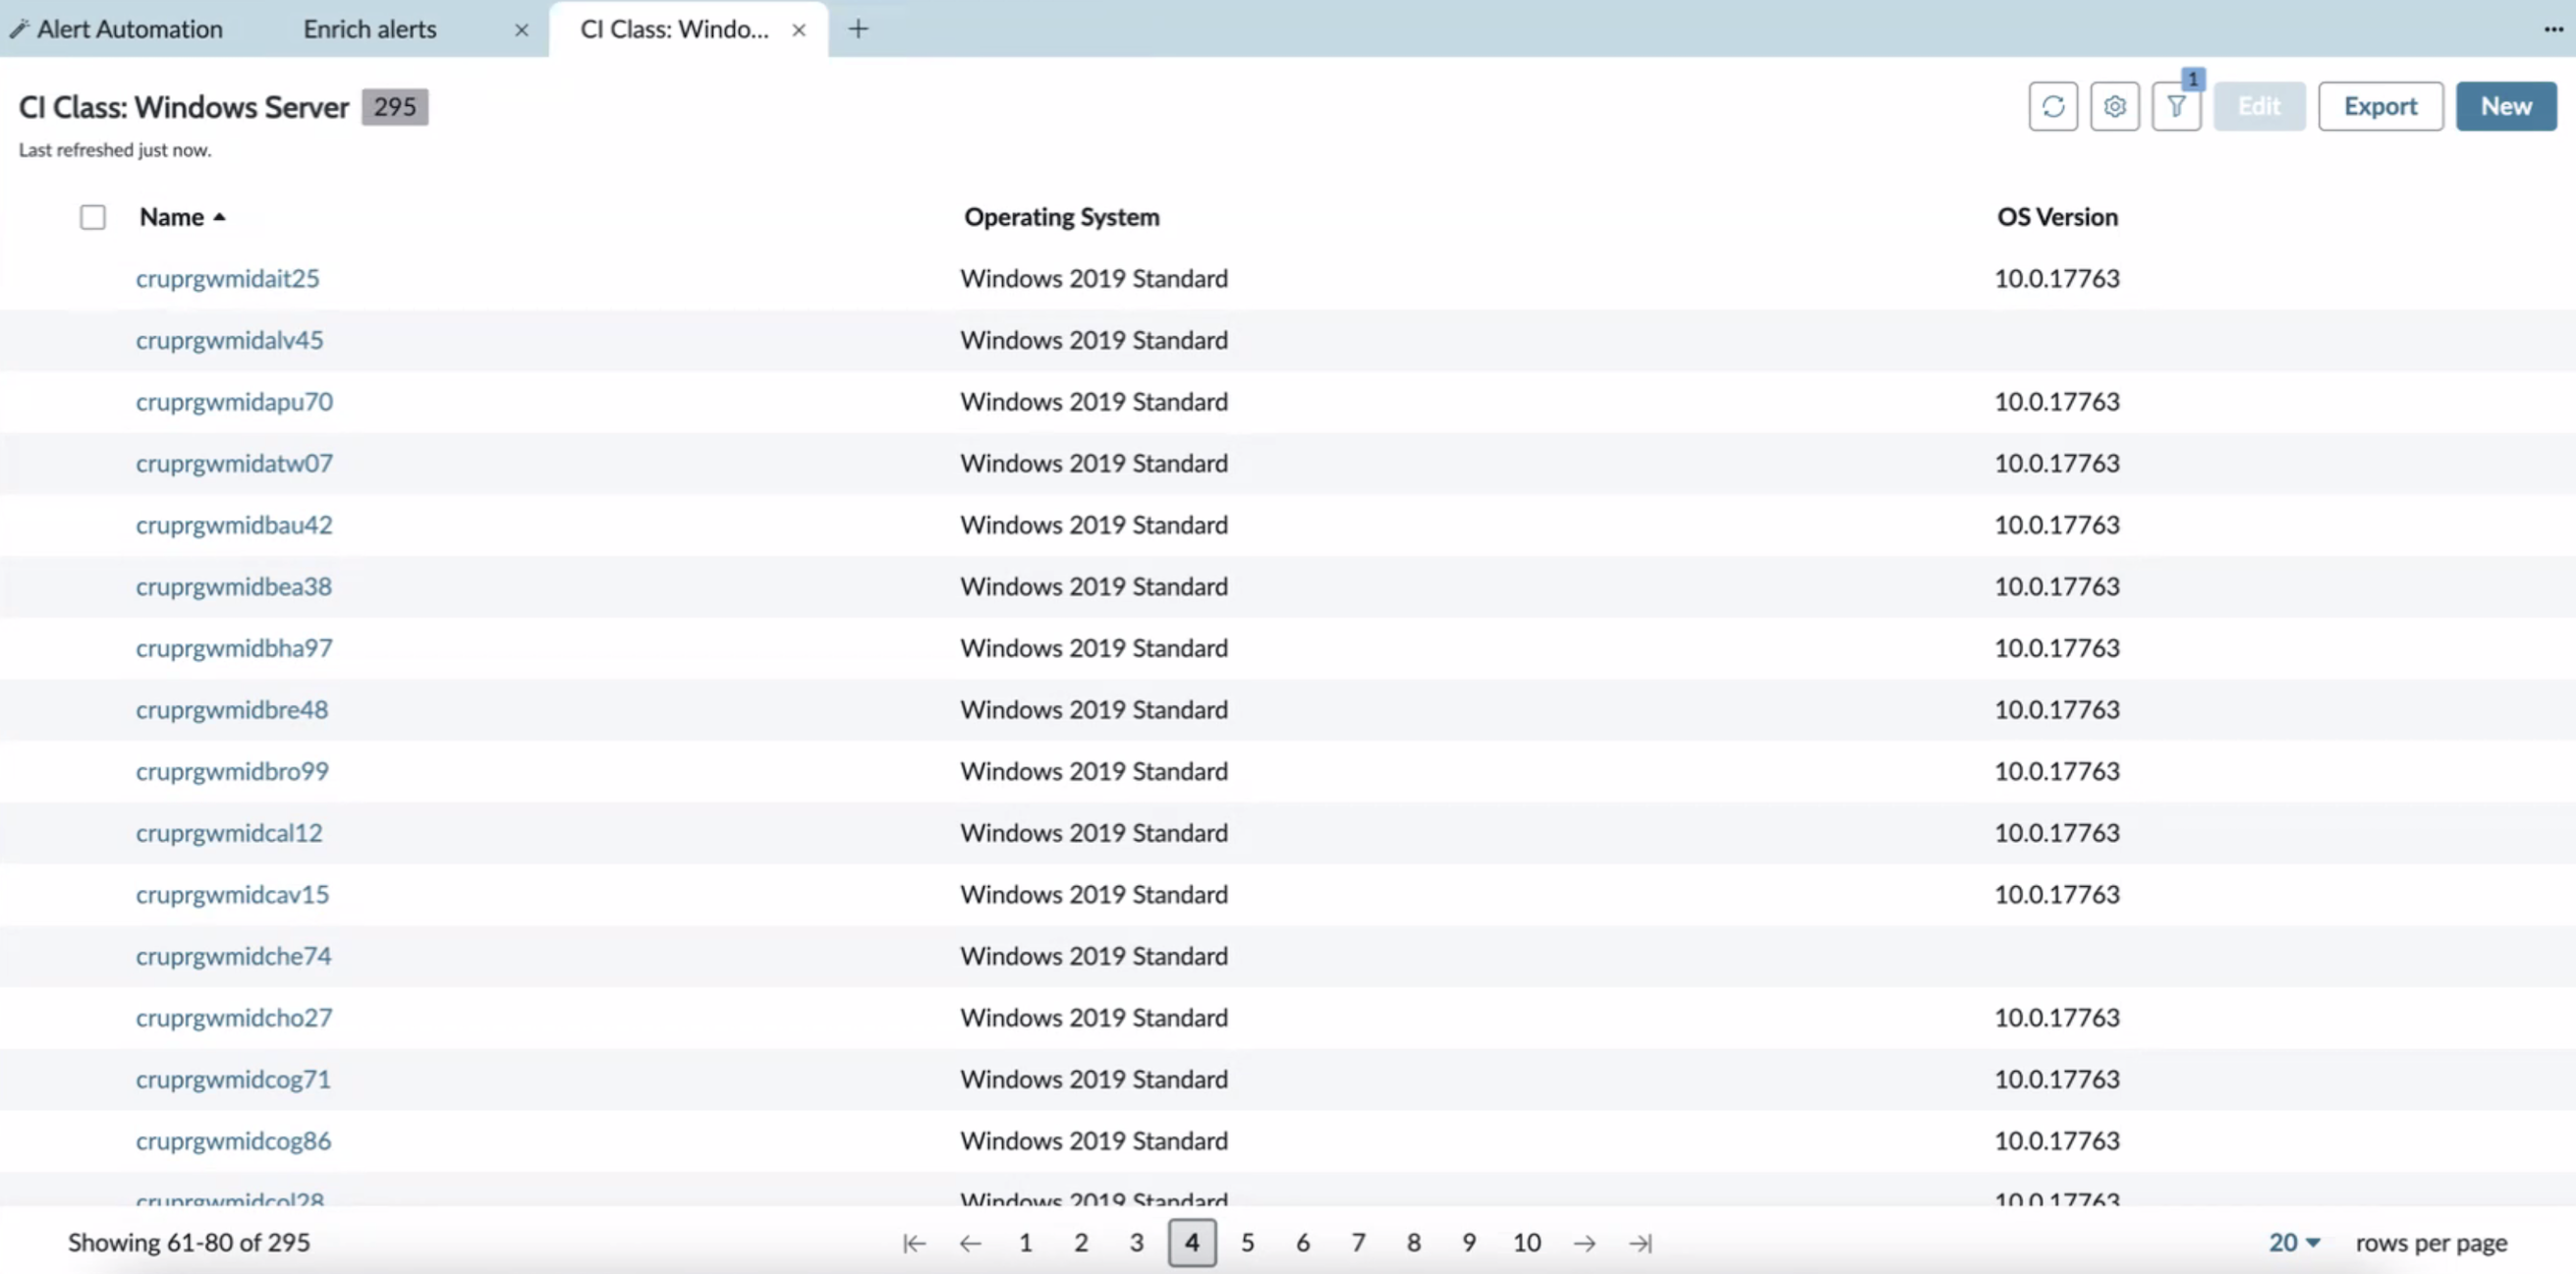The image size is (2576, 1274).
Task: Click the CI Class: Windows Server title
Action: coord(184,107)
